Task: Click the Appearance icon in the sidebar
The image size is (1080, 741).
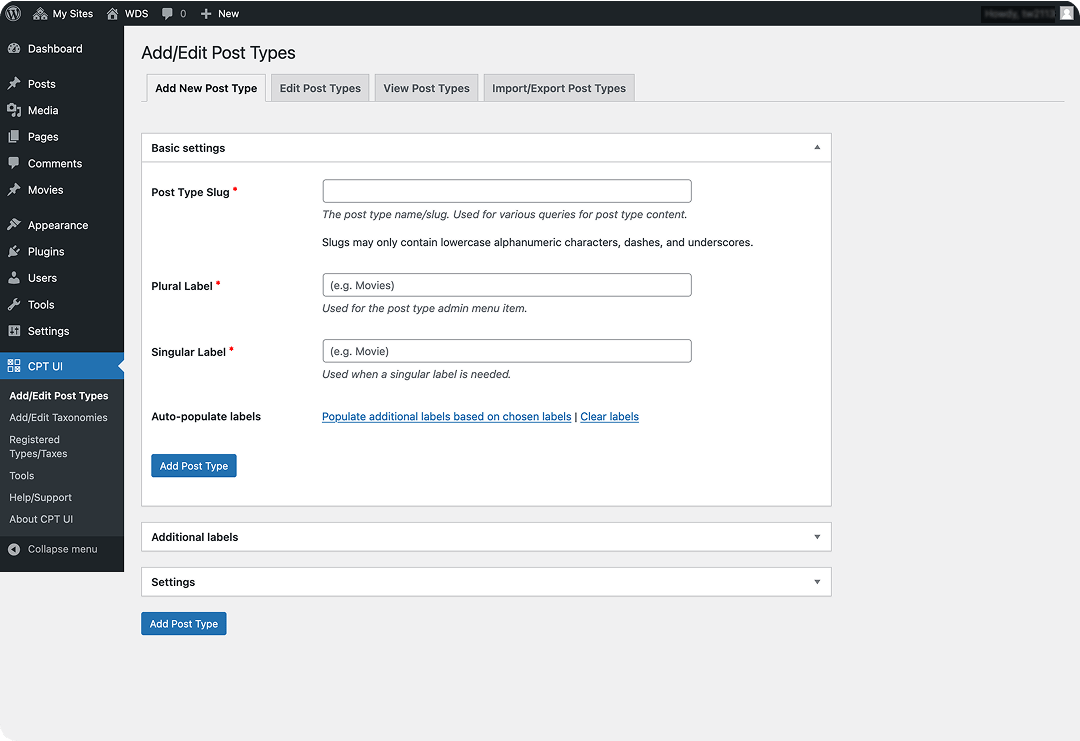Action: [x=16, y=224]
